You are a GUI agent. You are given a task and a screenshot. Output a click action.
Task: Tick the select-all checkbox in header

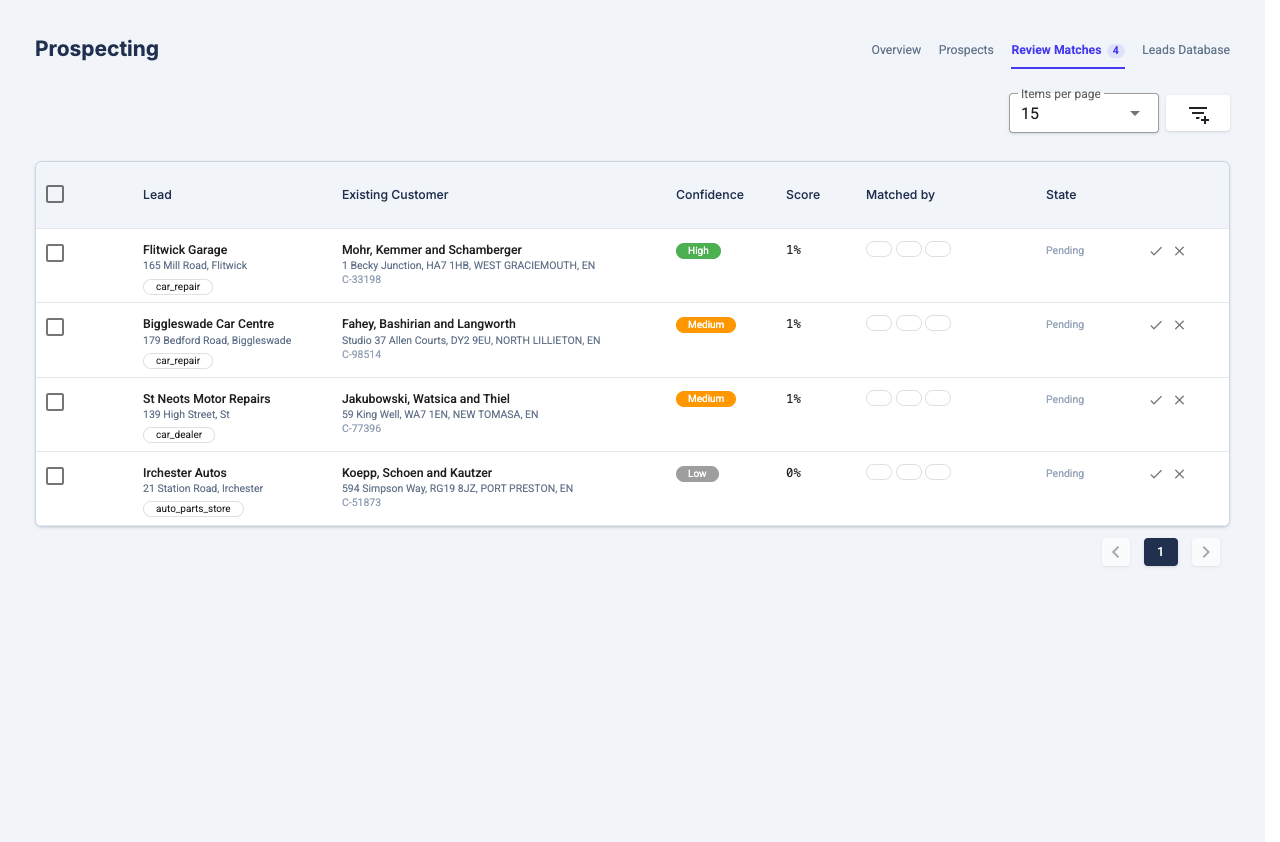pyautogui.click(x=55, y=194)
